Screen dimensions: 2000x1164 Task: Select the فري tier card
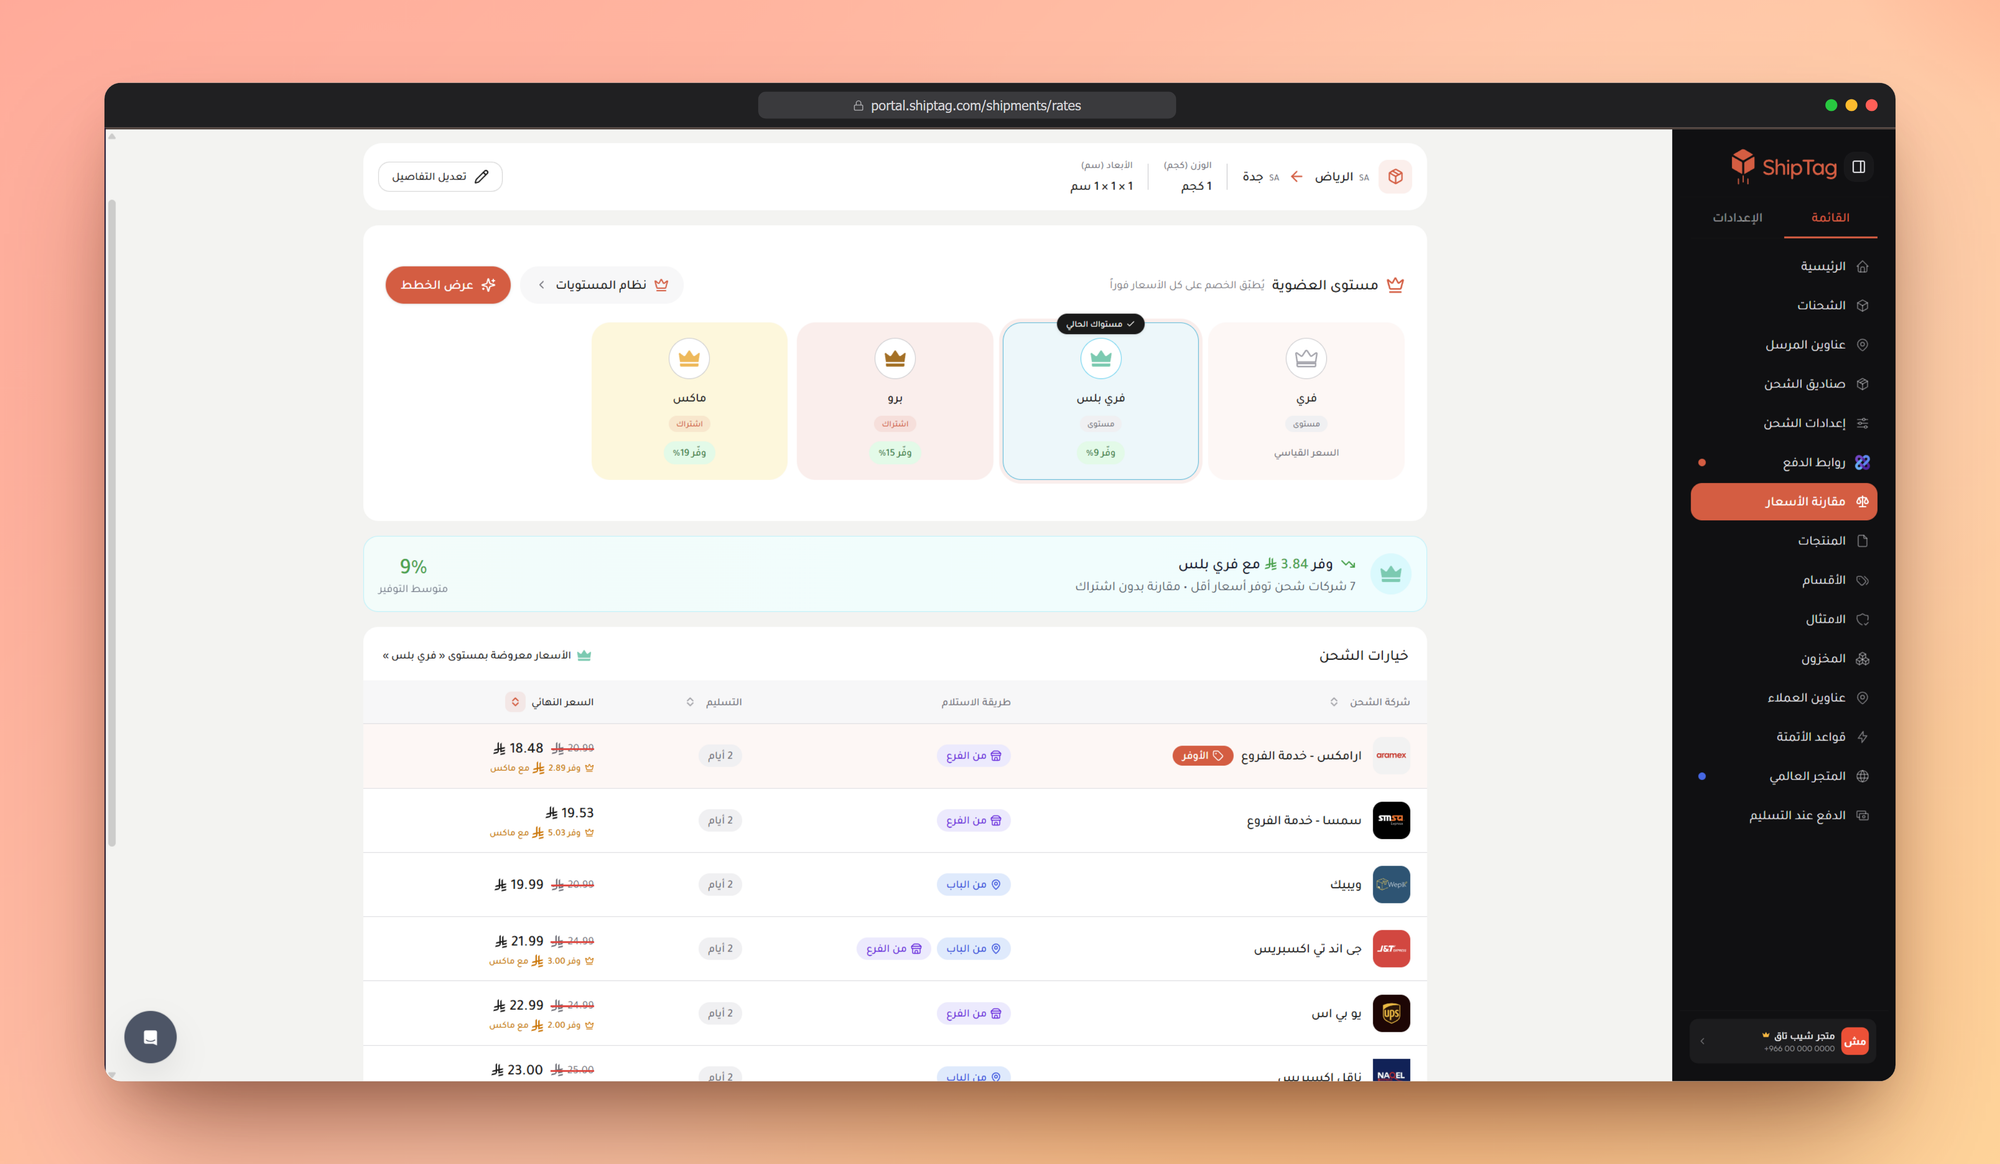(x=1306, y=400)
